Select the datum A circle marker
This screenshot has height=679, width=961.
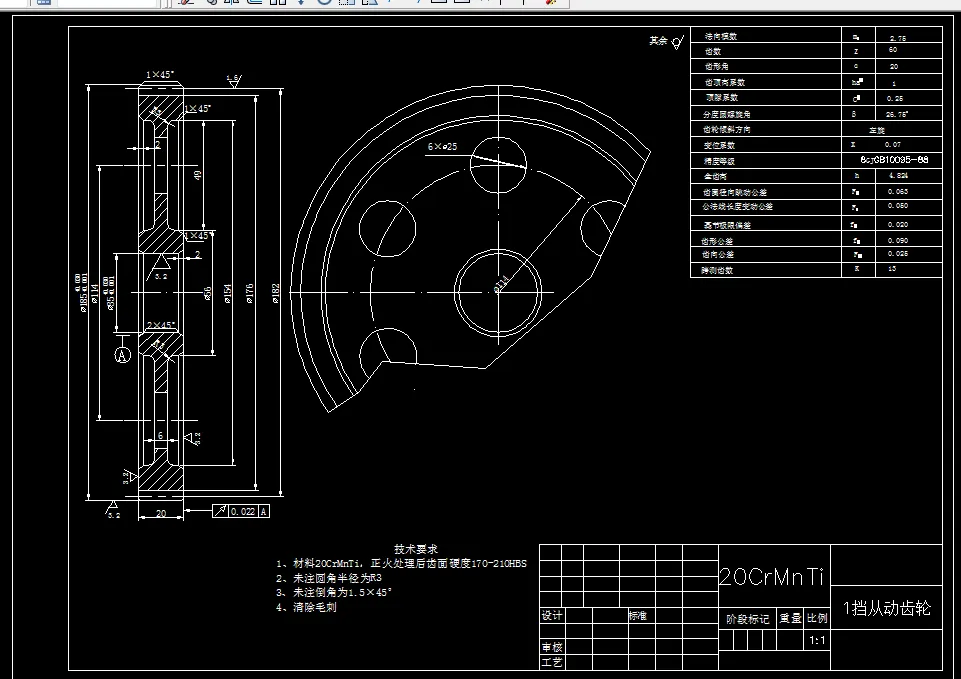(x=123, y=355)
